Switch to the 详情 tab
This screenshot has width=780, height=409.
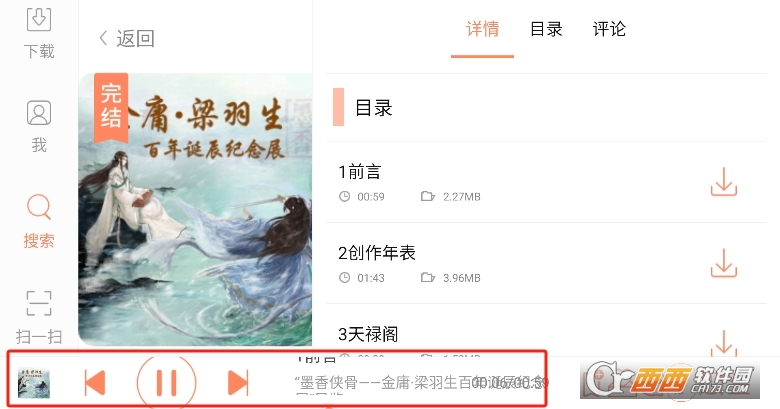(482, 29)
